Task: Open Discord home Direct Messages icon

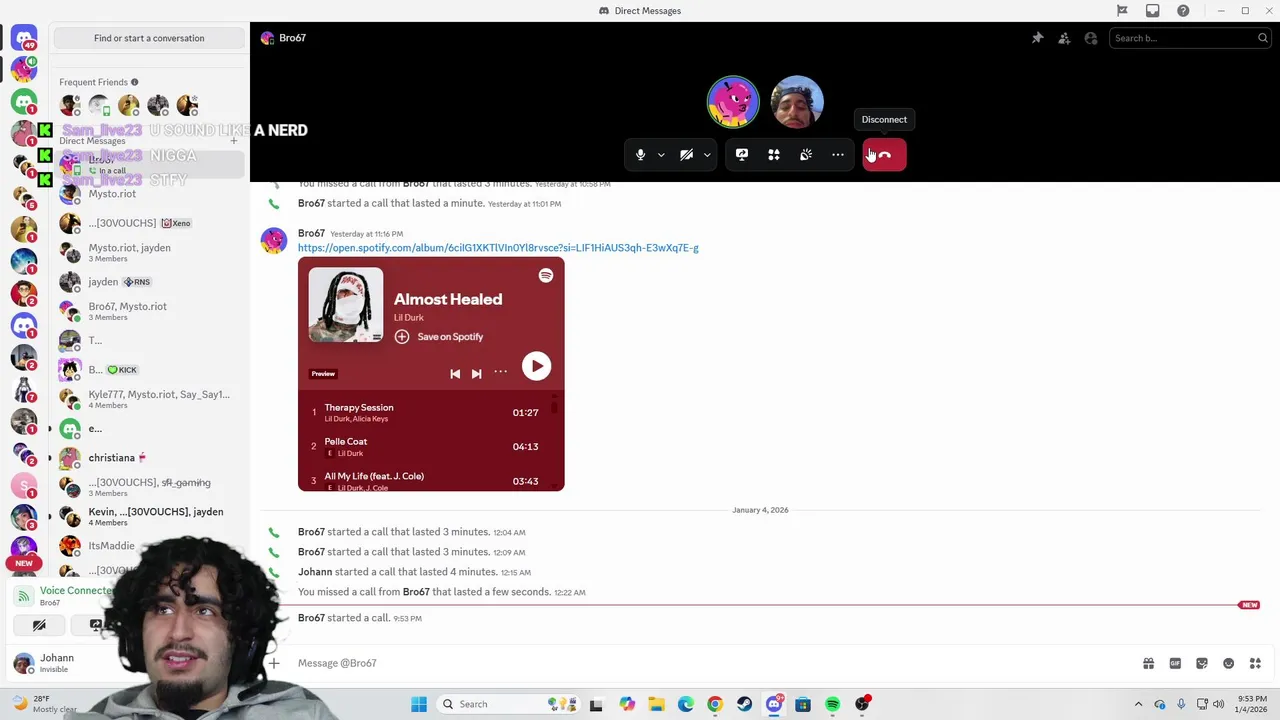Action: pyautogui.click(x=24, y=38)
